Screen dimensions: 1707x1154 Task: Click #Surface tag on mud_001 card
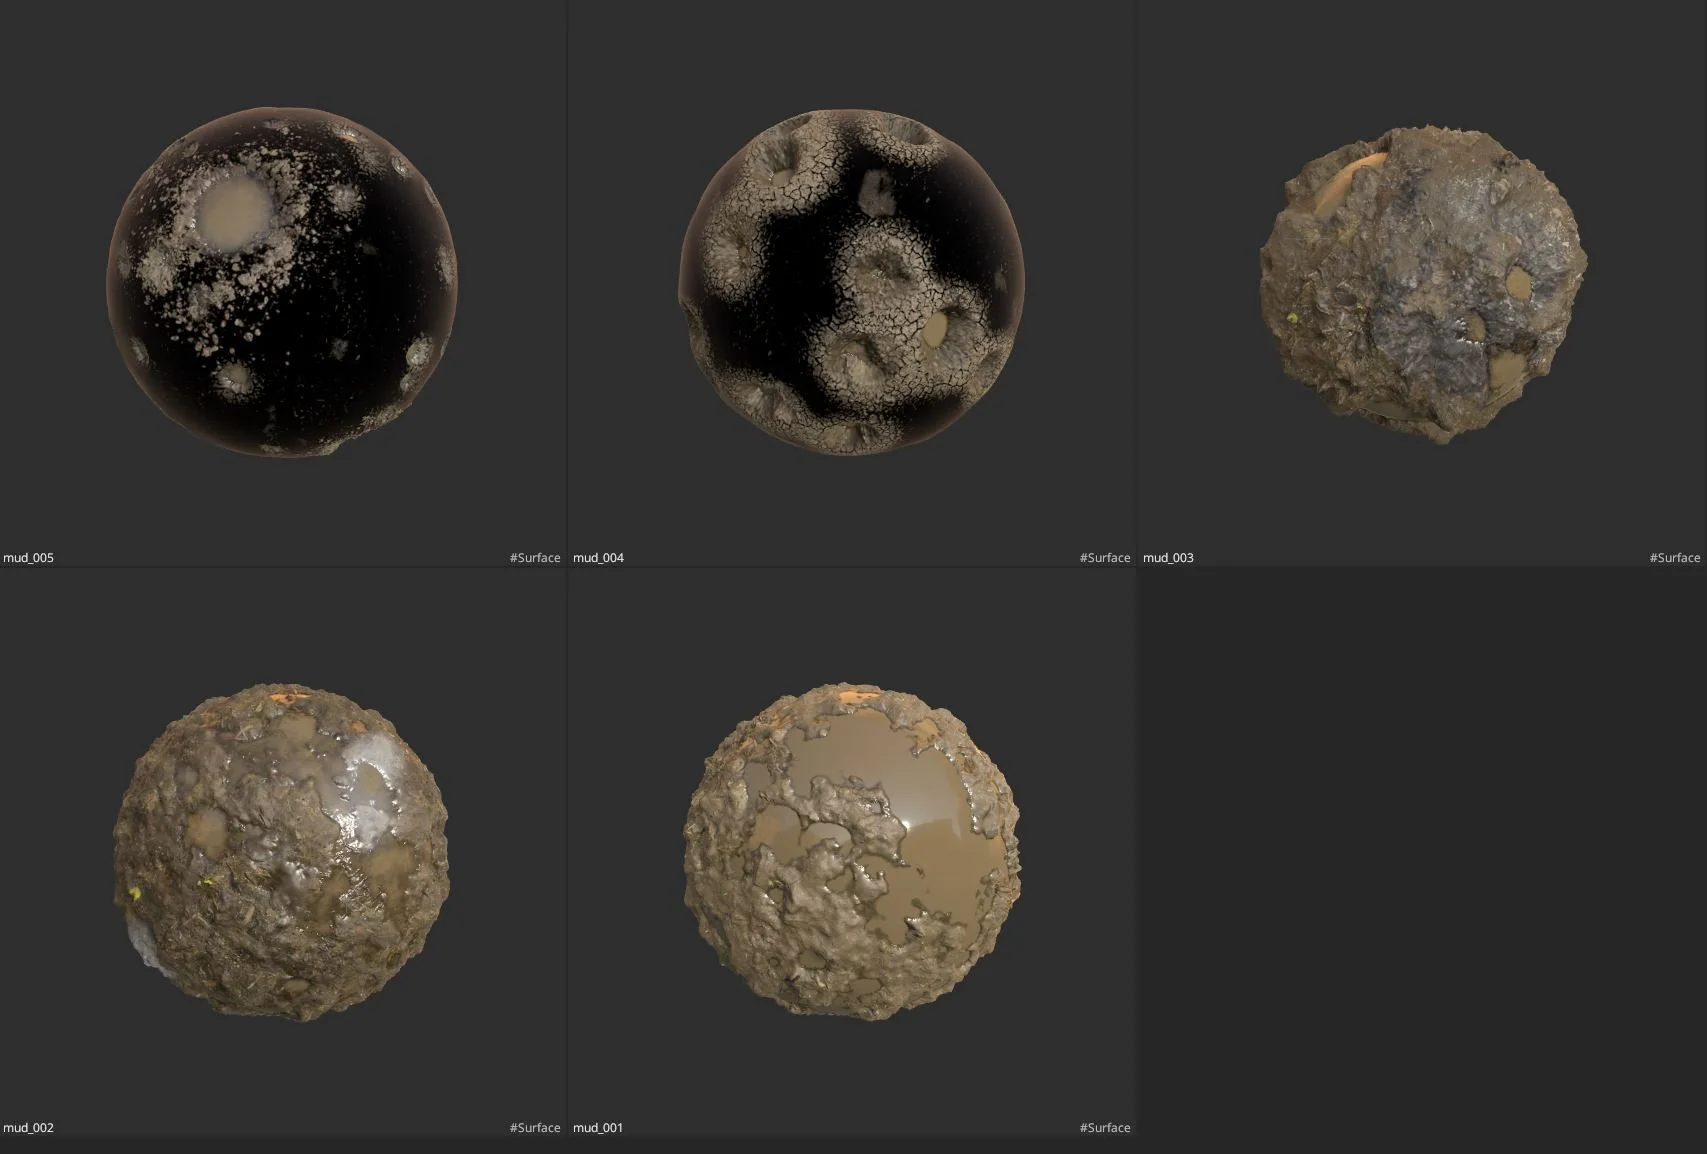click(1105, 1128)
